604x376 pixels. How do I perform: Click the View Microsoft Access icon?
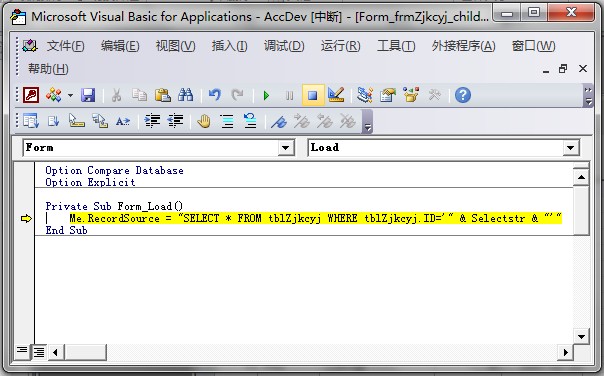coord(31,95)
